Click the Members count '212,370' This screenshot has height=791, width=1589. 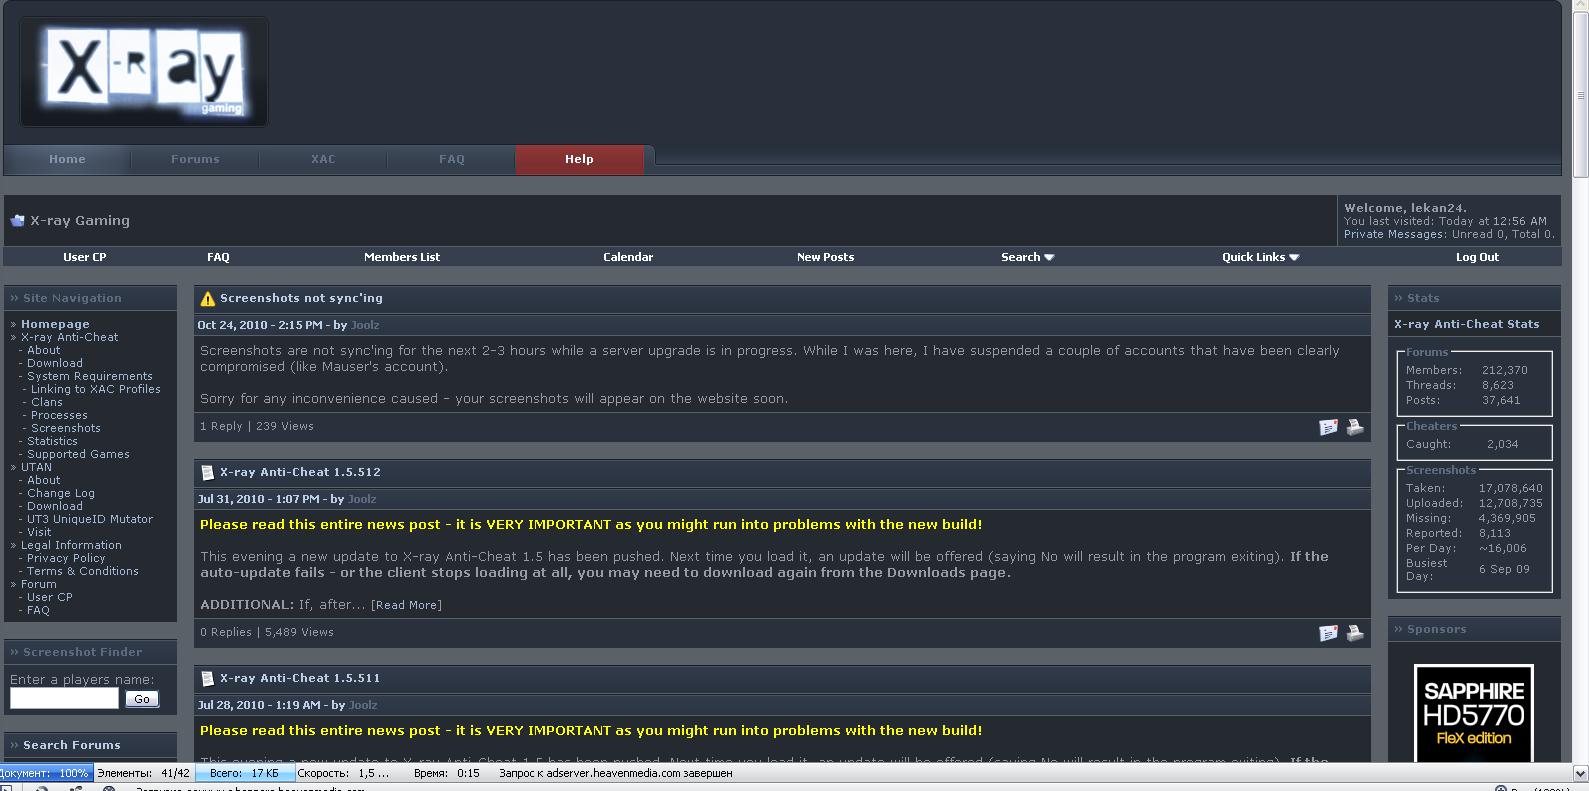pyautogui.click(x=1505, y=370)
